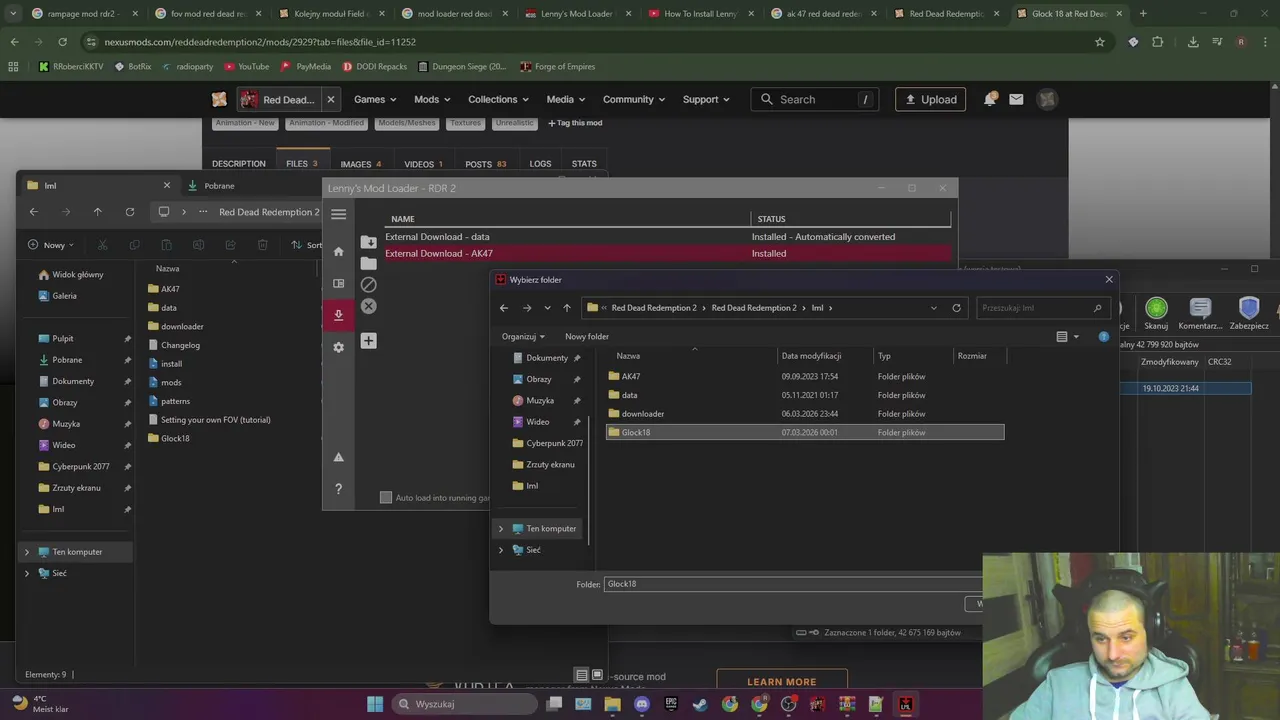Click the plus add icon in Mod Loader
The height and width of the screenshot is (720, 1280).
pyautogui.click(x=368, y=341)
